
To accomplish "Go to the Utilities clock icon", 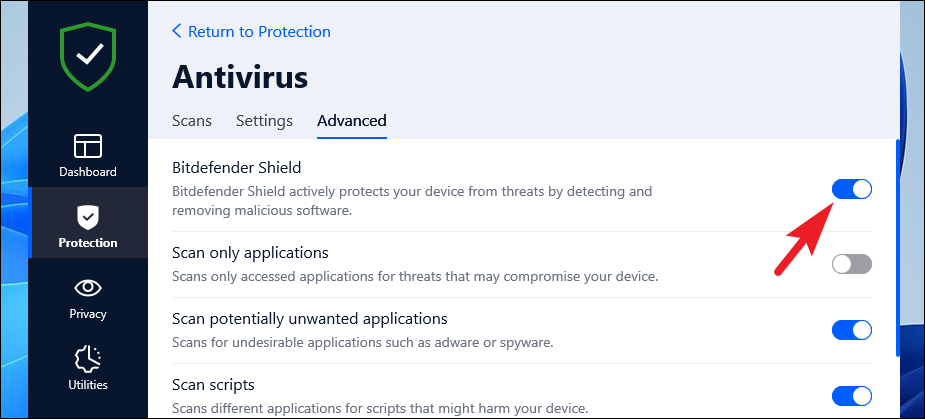I will 88,358.
